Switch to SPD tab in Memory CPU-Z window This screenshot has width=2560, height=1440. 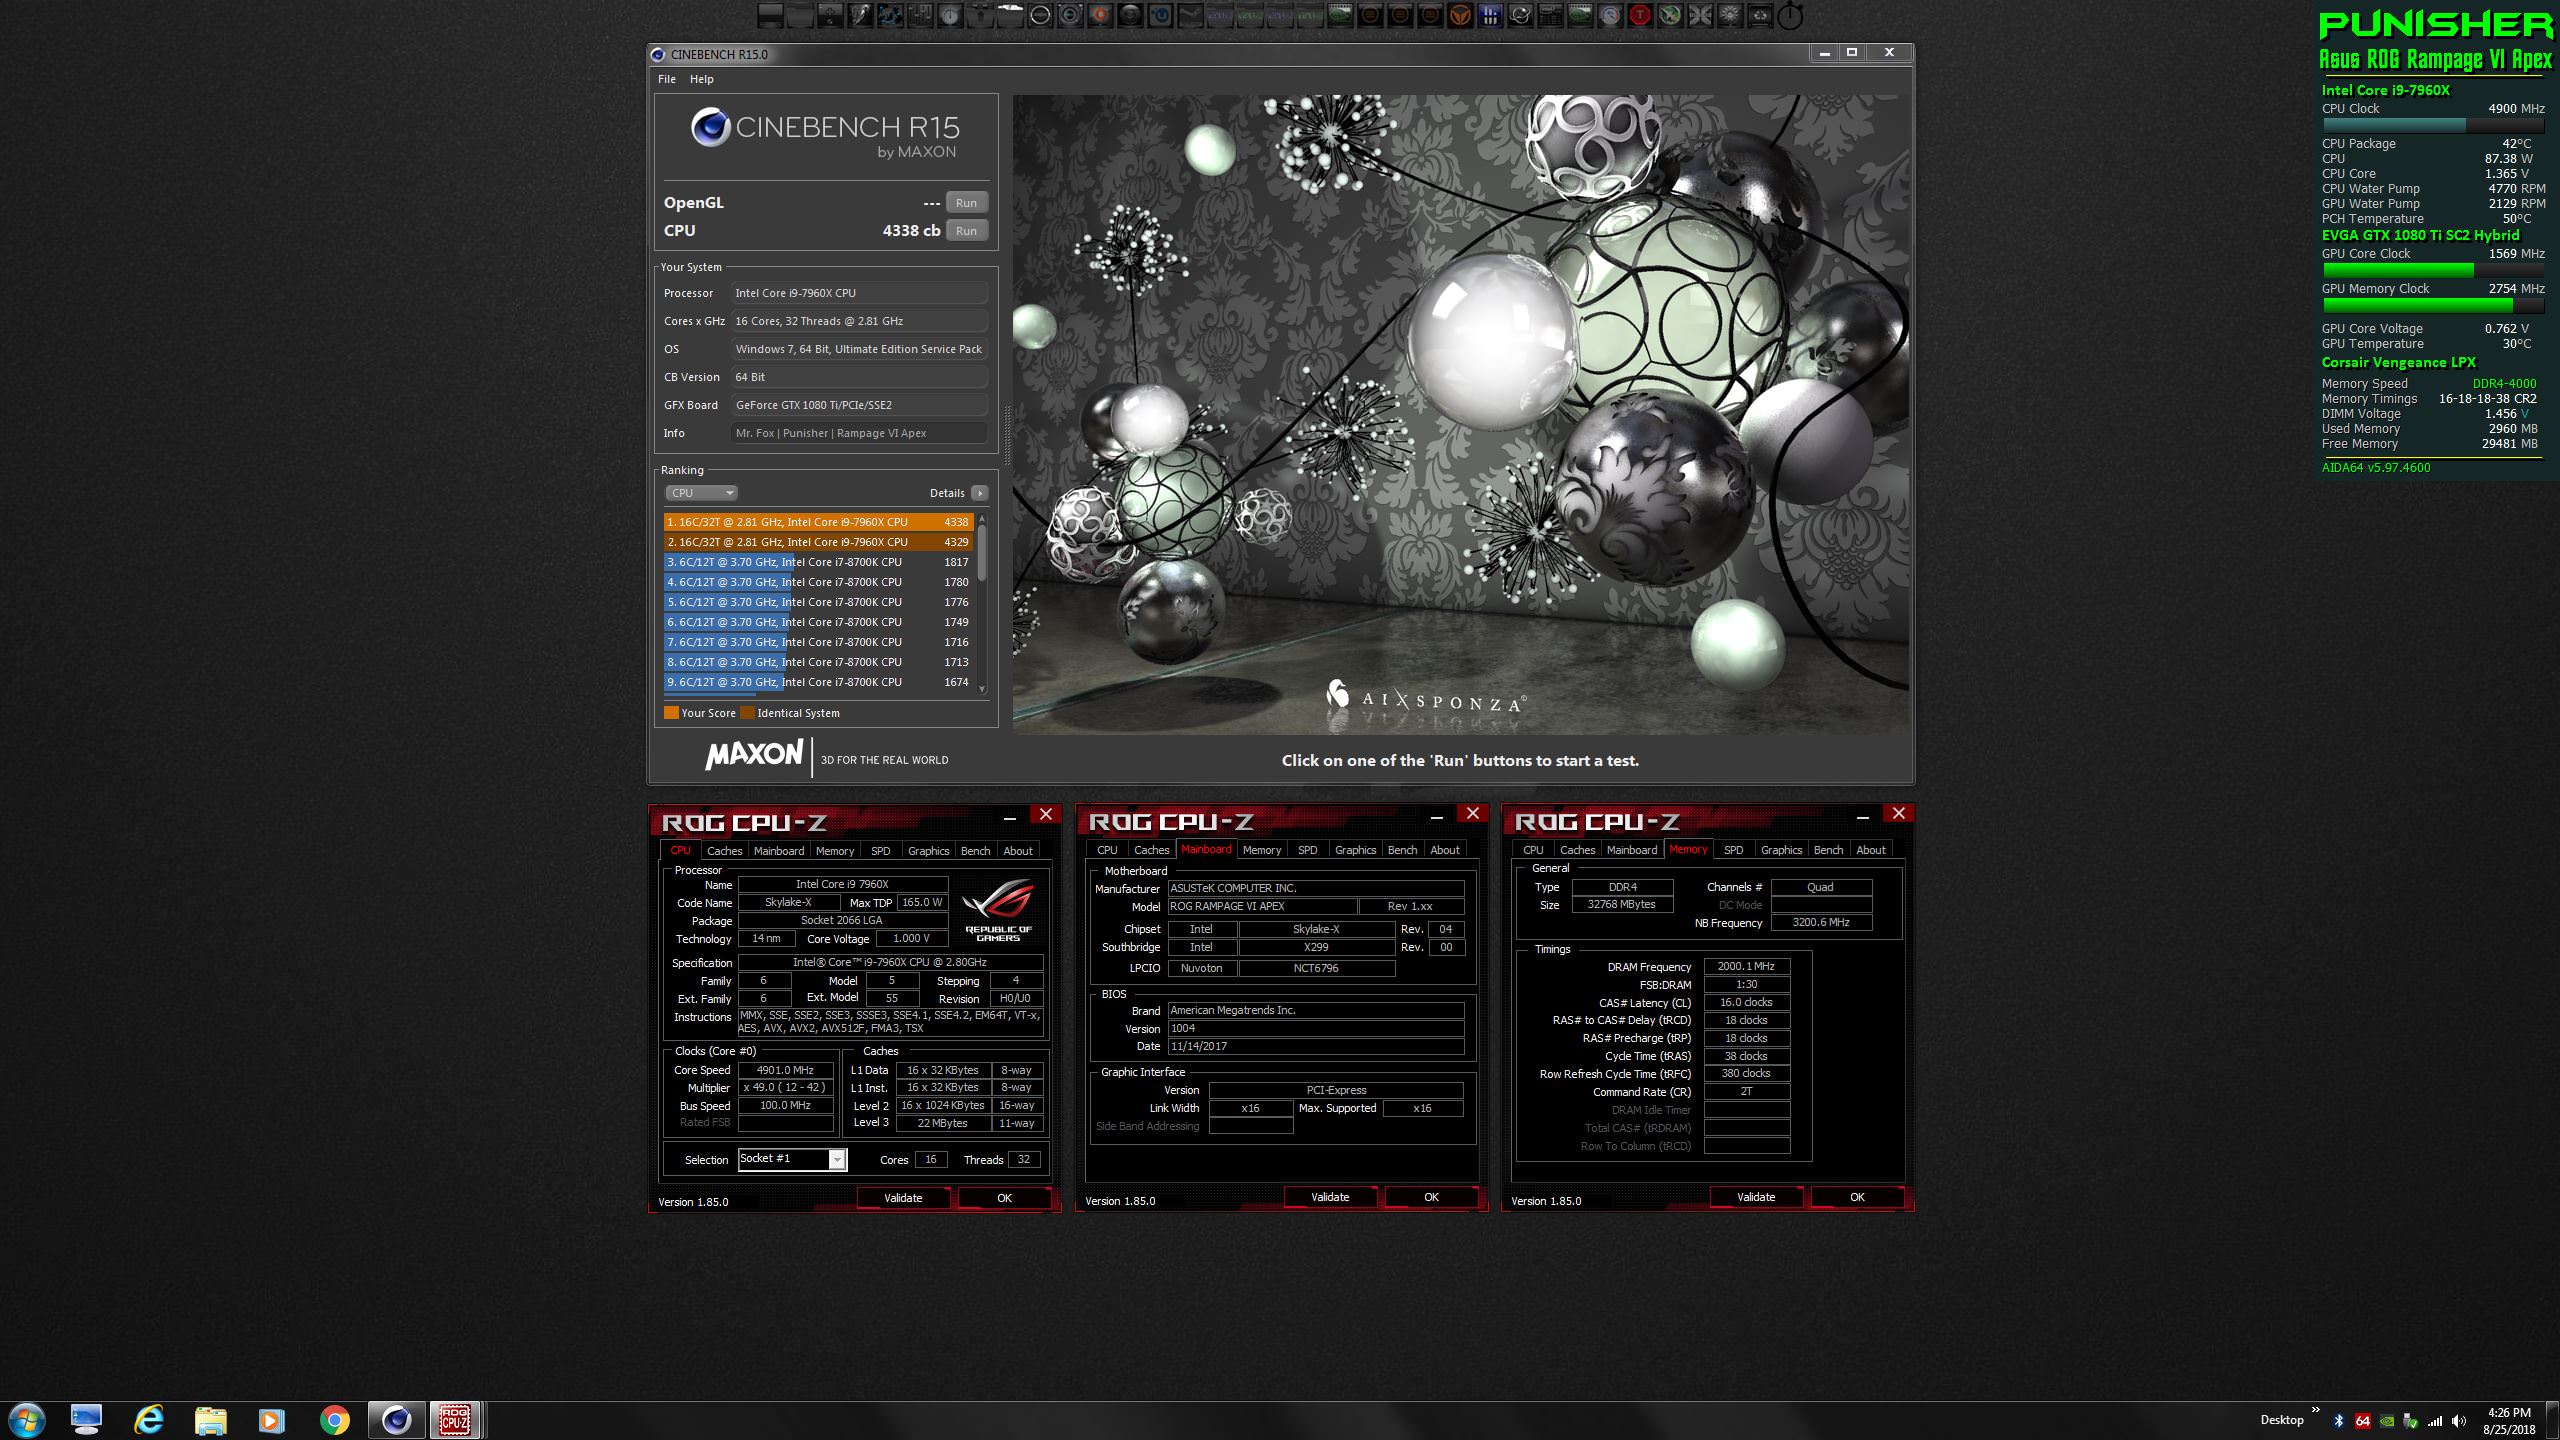1733,850
